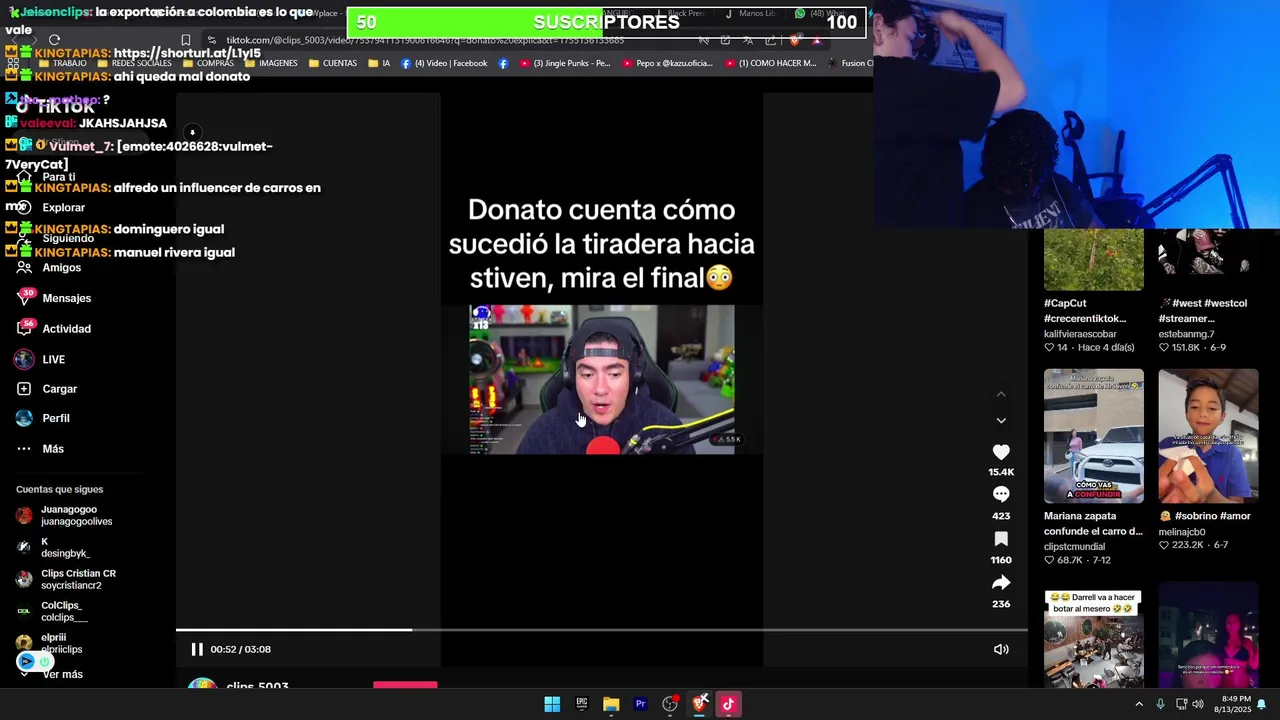Open followed account Clips Cristian CR
Screen dimensions: 1280x720
(68, 579)
